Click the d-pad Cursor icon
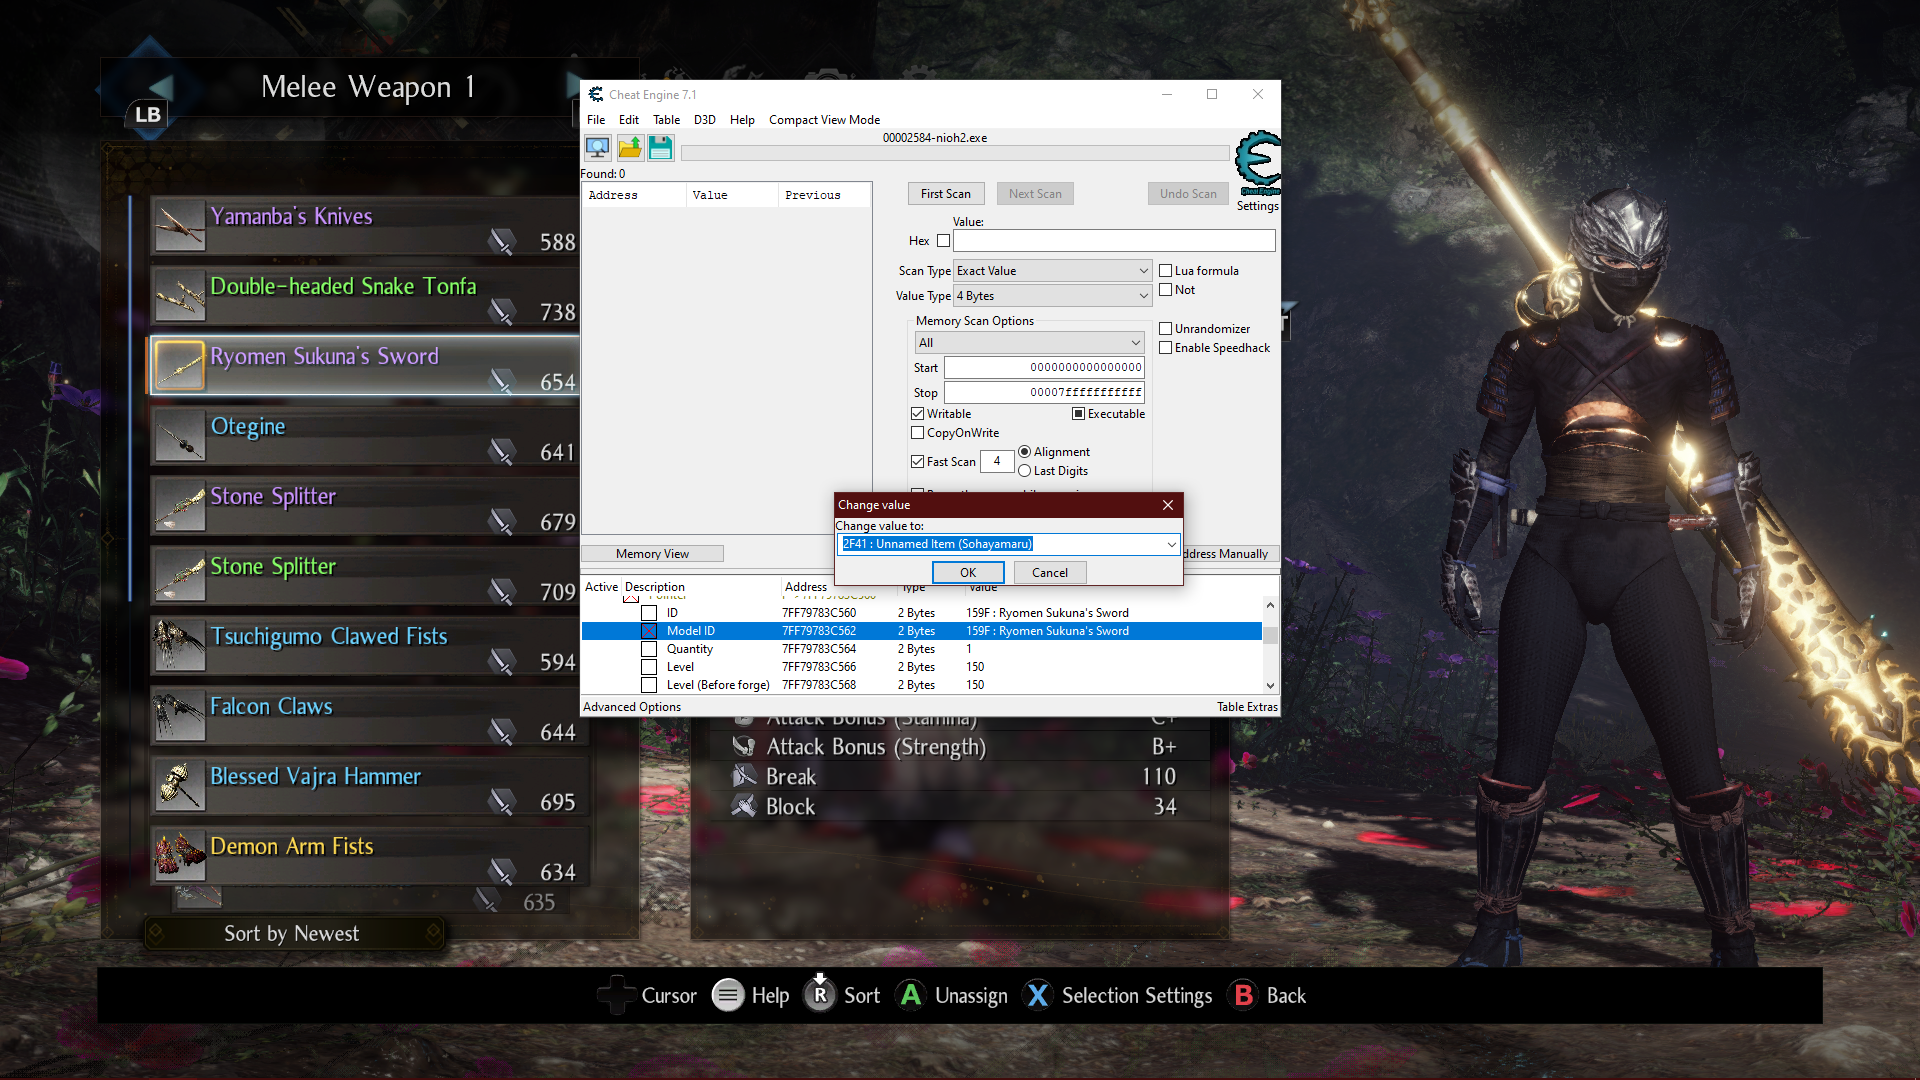Screen dimensions: 1920x1080 (616, 995)
